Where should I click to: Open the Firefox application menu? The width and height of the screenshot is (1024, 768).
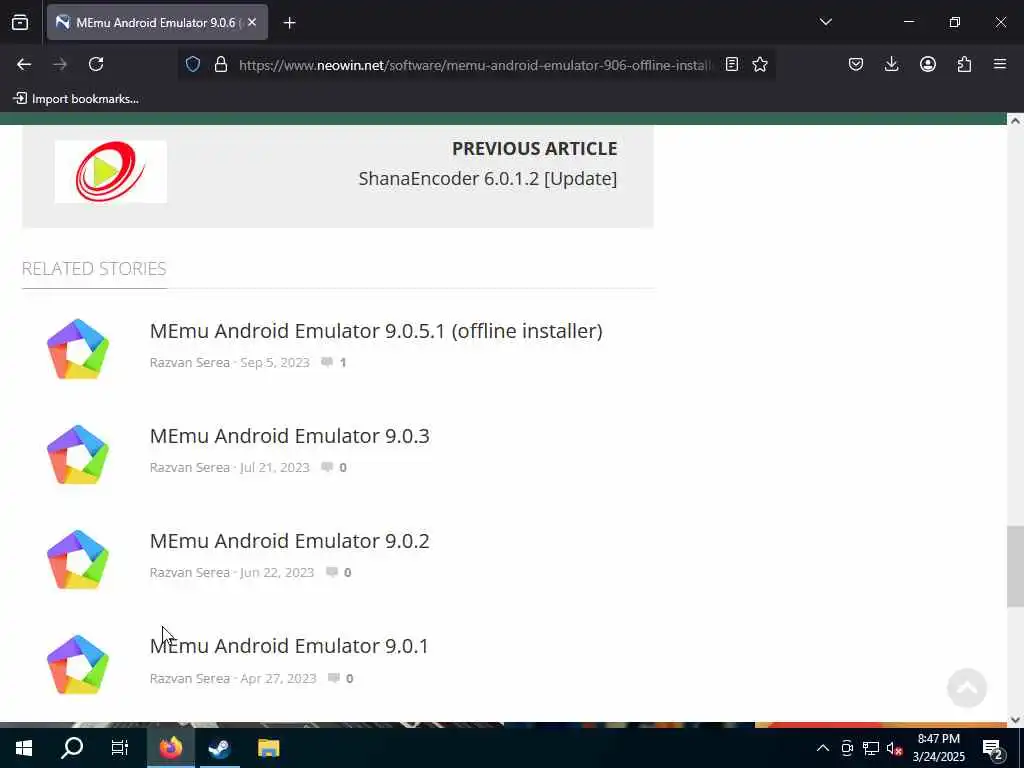(999, 64)
